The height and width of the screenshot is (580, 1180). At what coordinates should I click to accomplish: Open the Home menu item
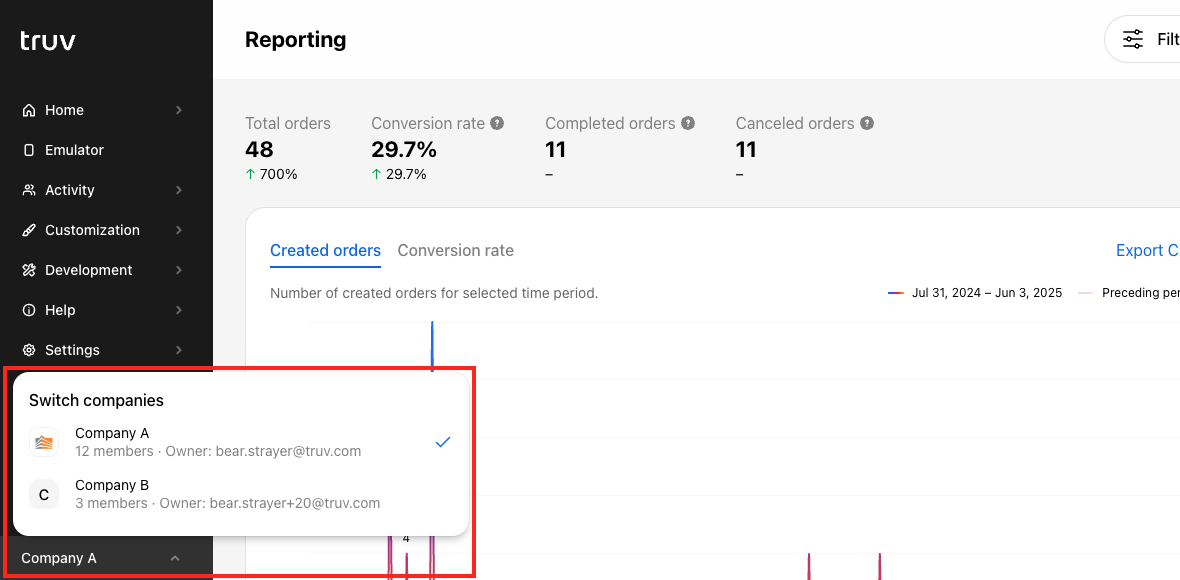click(x=104, y=111)
